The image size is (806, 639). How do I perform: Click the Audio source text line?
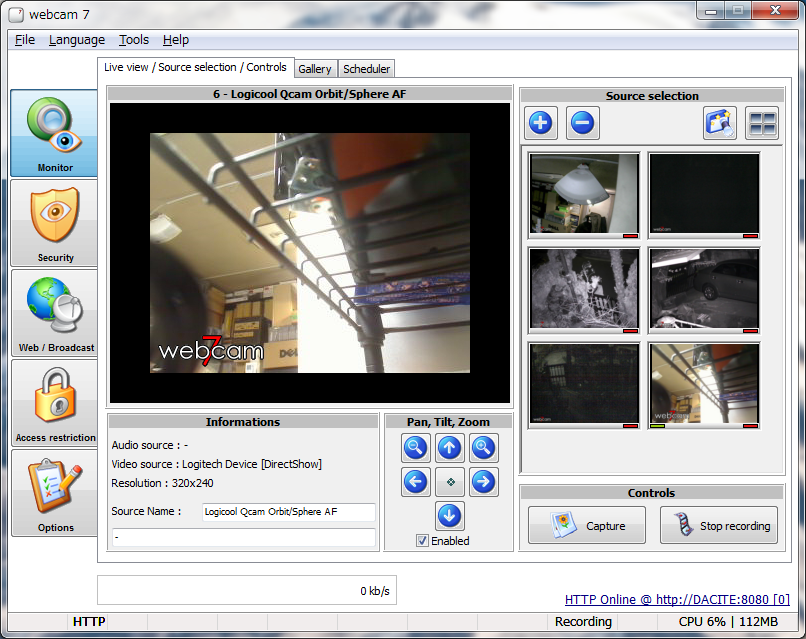point(150,445)
